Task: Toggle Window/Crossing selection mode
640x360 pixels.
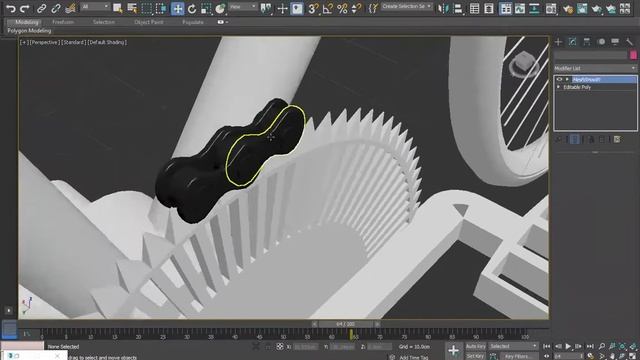Action: 161,8
